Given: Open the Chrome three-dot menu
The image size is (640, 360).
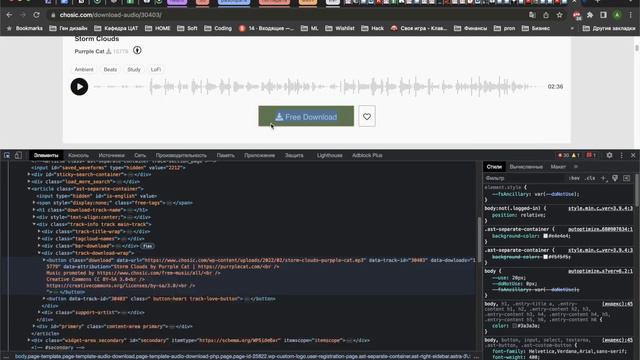Looking at the screenshot, I should pyautogui.click(x=631, y=15).
